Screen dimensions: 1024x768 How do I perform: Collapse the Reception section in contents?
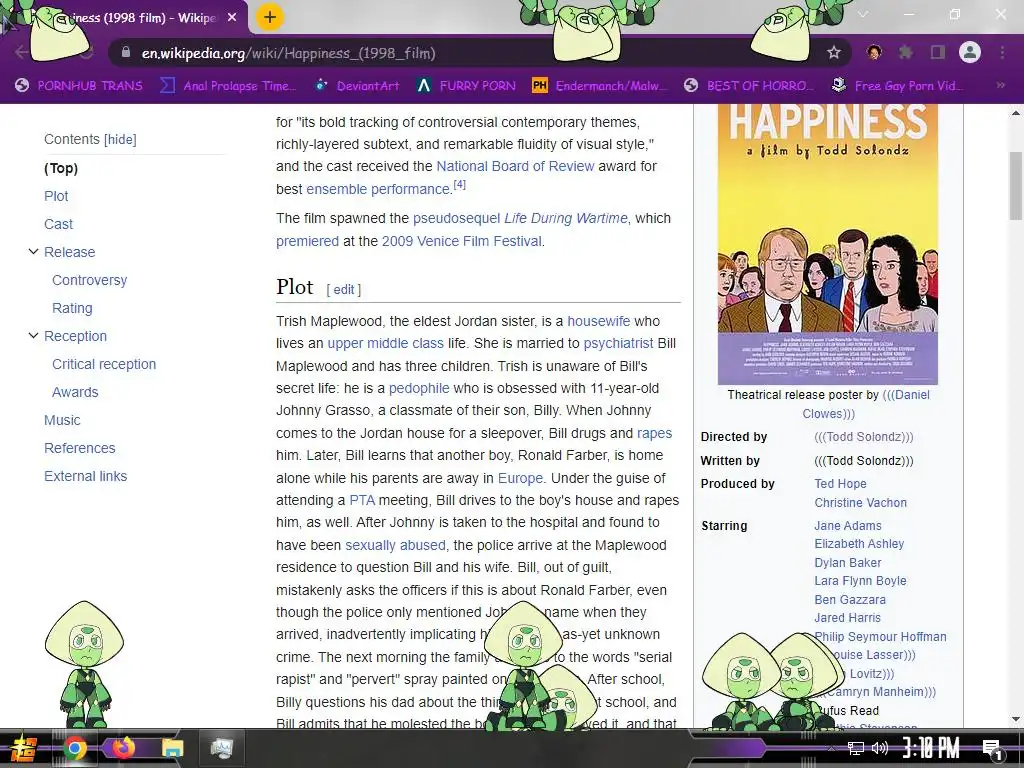pos(33,336)
